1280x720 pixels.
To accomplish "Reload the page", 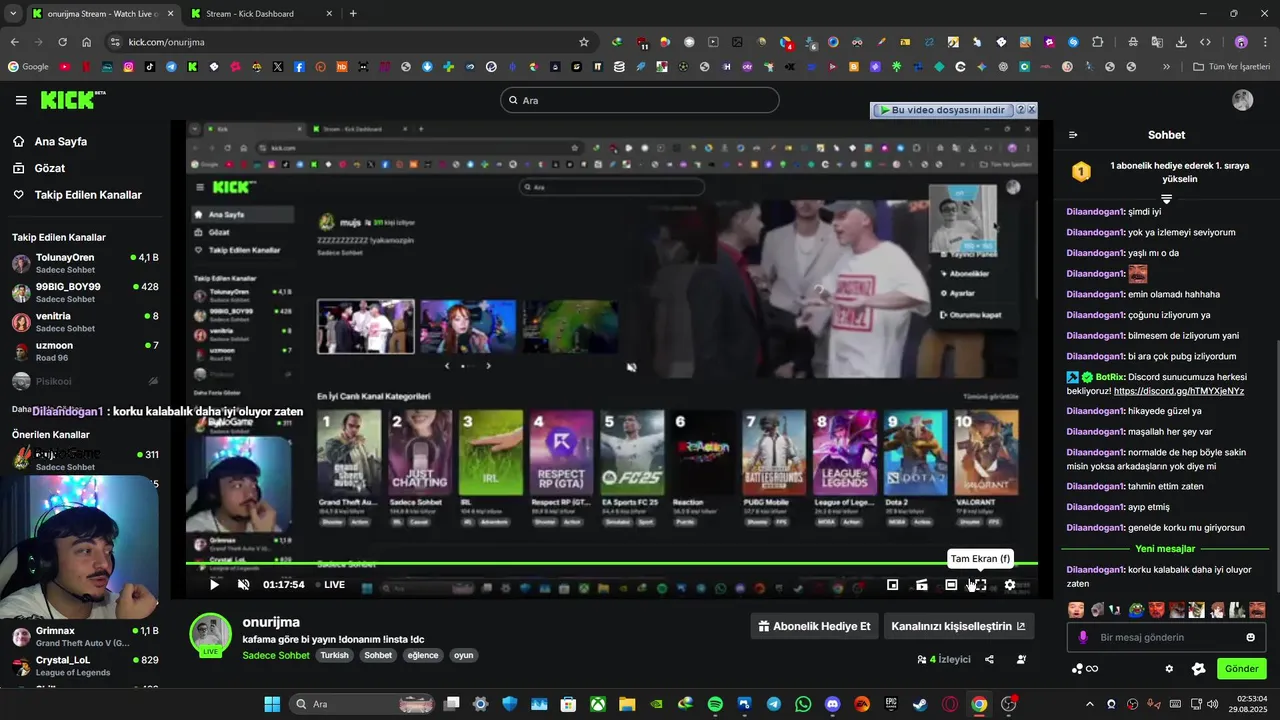I will [62, 42].
